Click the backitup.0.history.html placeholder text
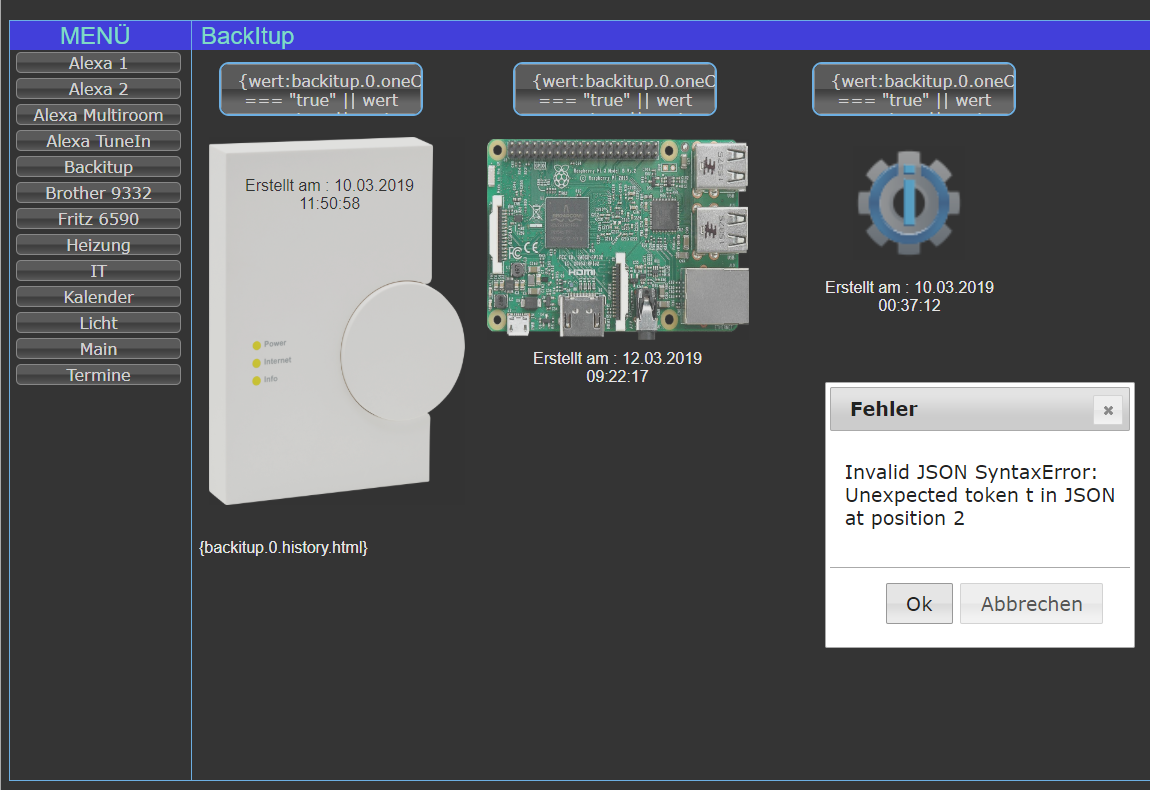Image resolution: width=1150 pixels, height=790 pixels. 283,548
